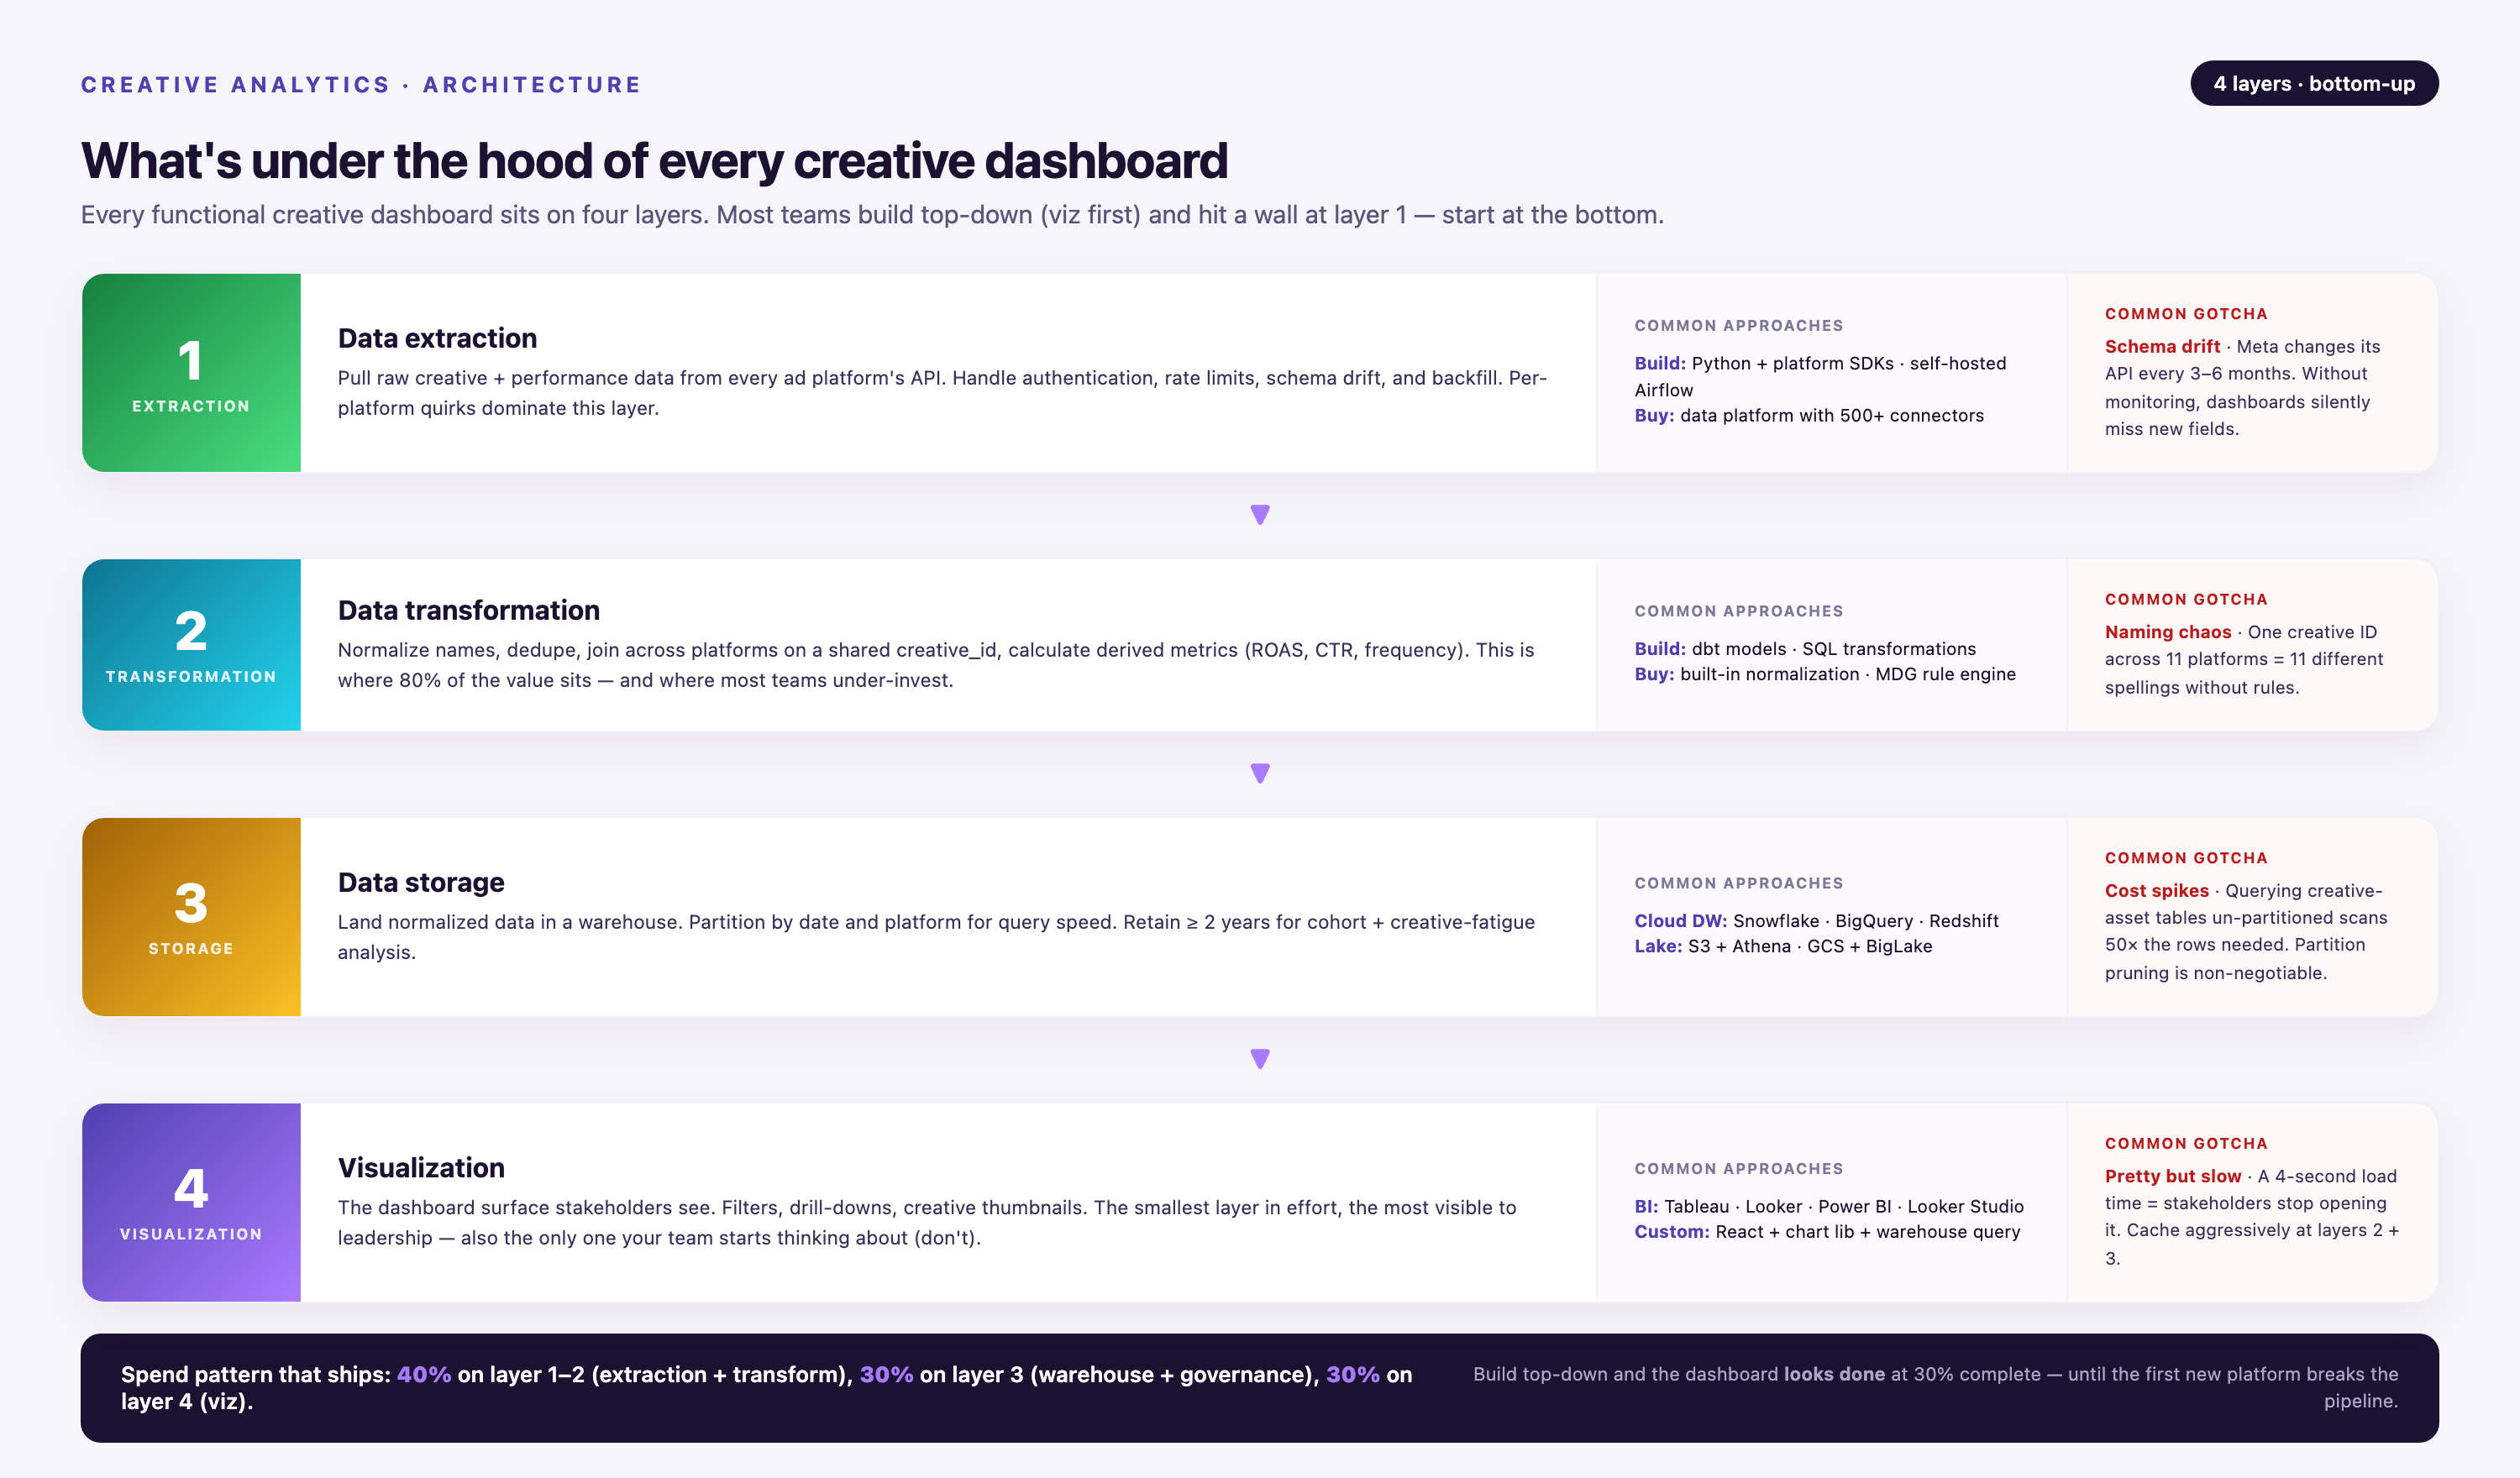The image size is (2520, 1478).
Task: Click 'Lake: S3 + Athena · GCS + BigLake'
Action: [1783, 946]
